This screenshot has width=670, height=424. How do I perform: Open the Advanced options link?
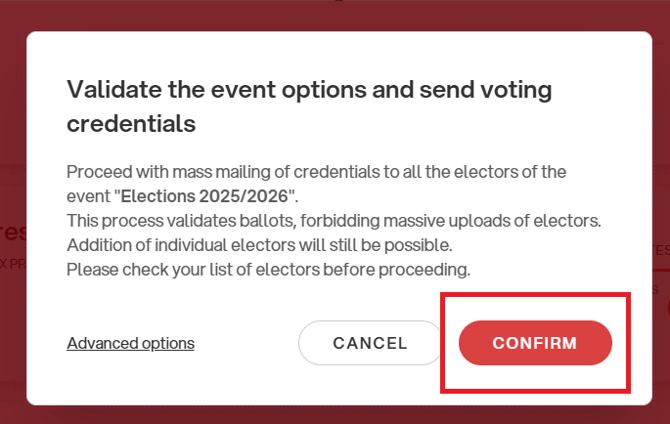131,343
